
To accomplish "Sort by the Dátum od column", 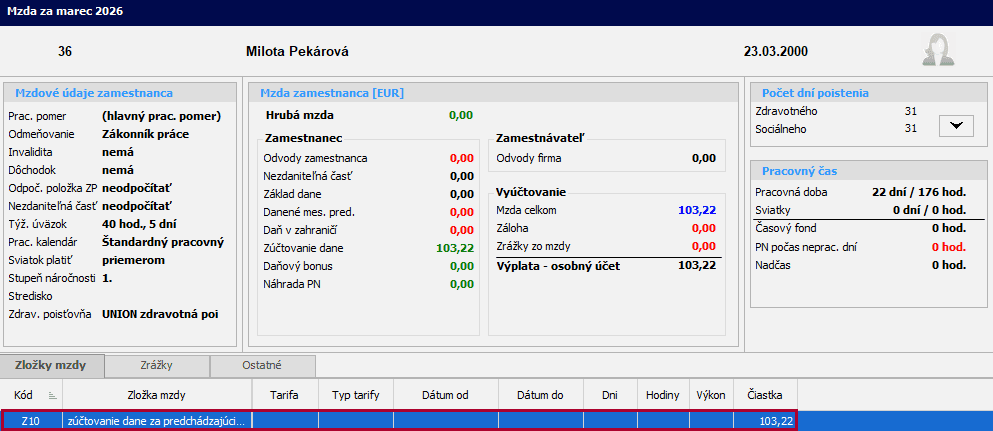I will coord(445,395).
